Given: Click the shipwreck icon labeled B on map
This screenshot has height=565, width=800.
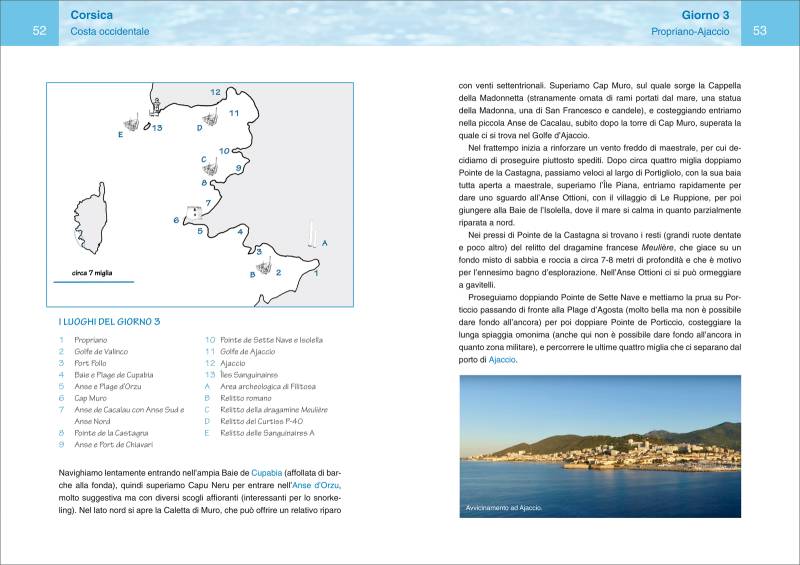Looking at the screenshot, I should pyautogui.click(x=264, y=266).
